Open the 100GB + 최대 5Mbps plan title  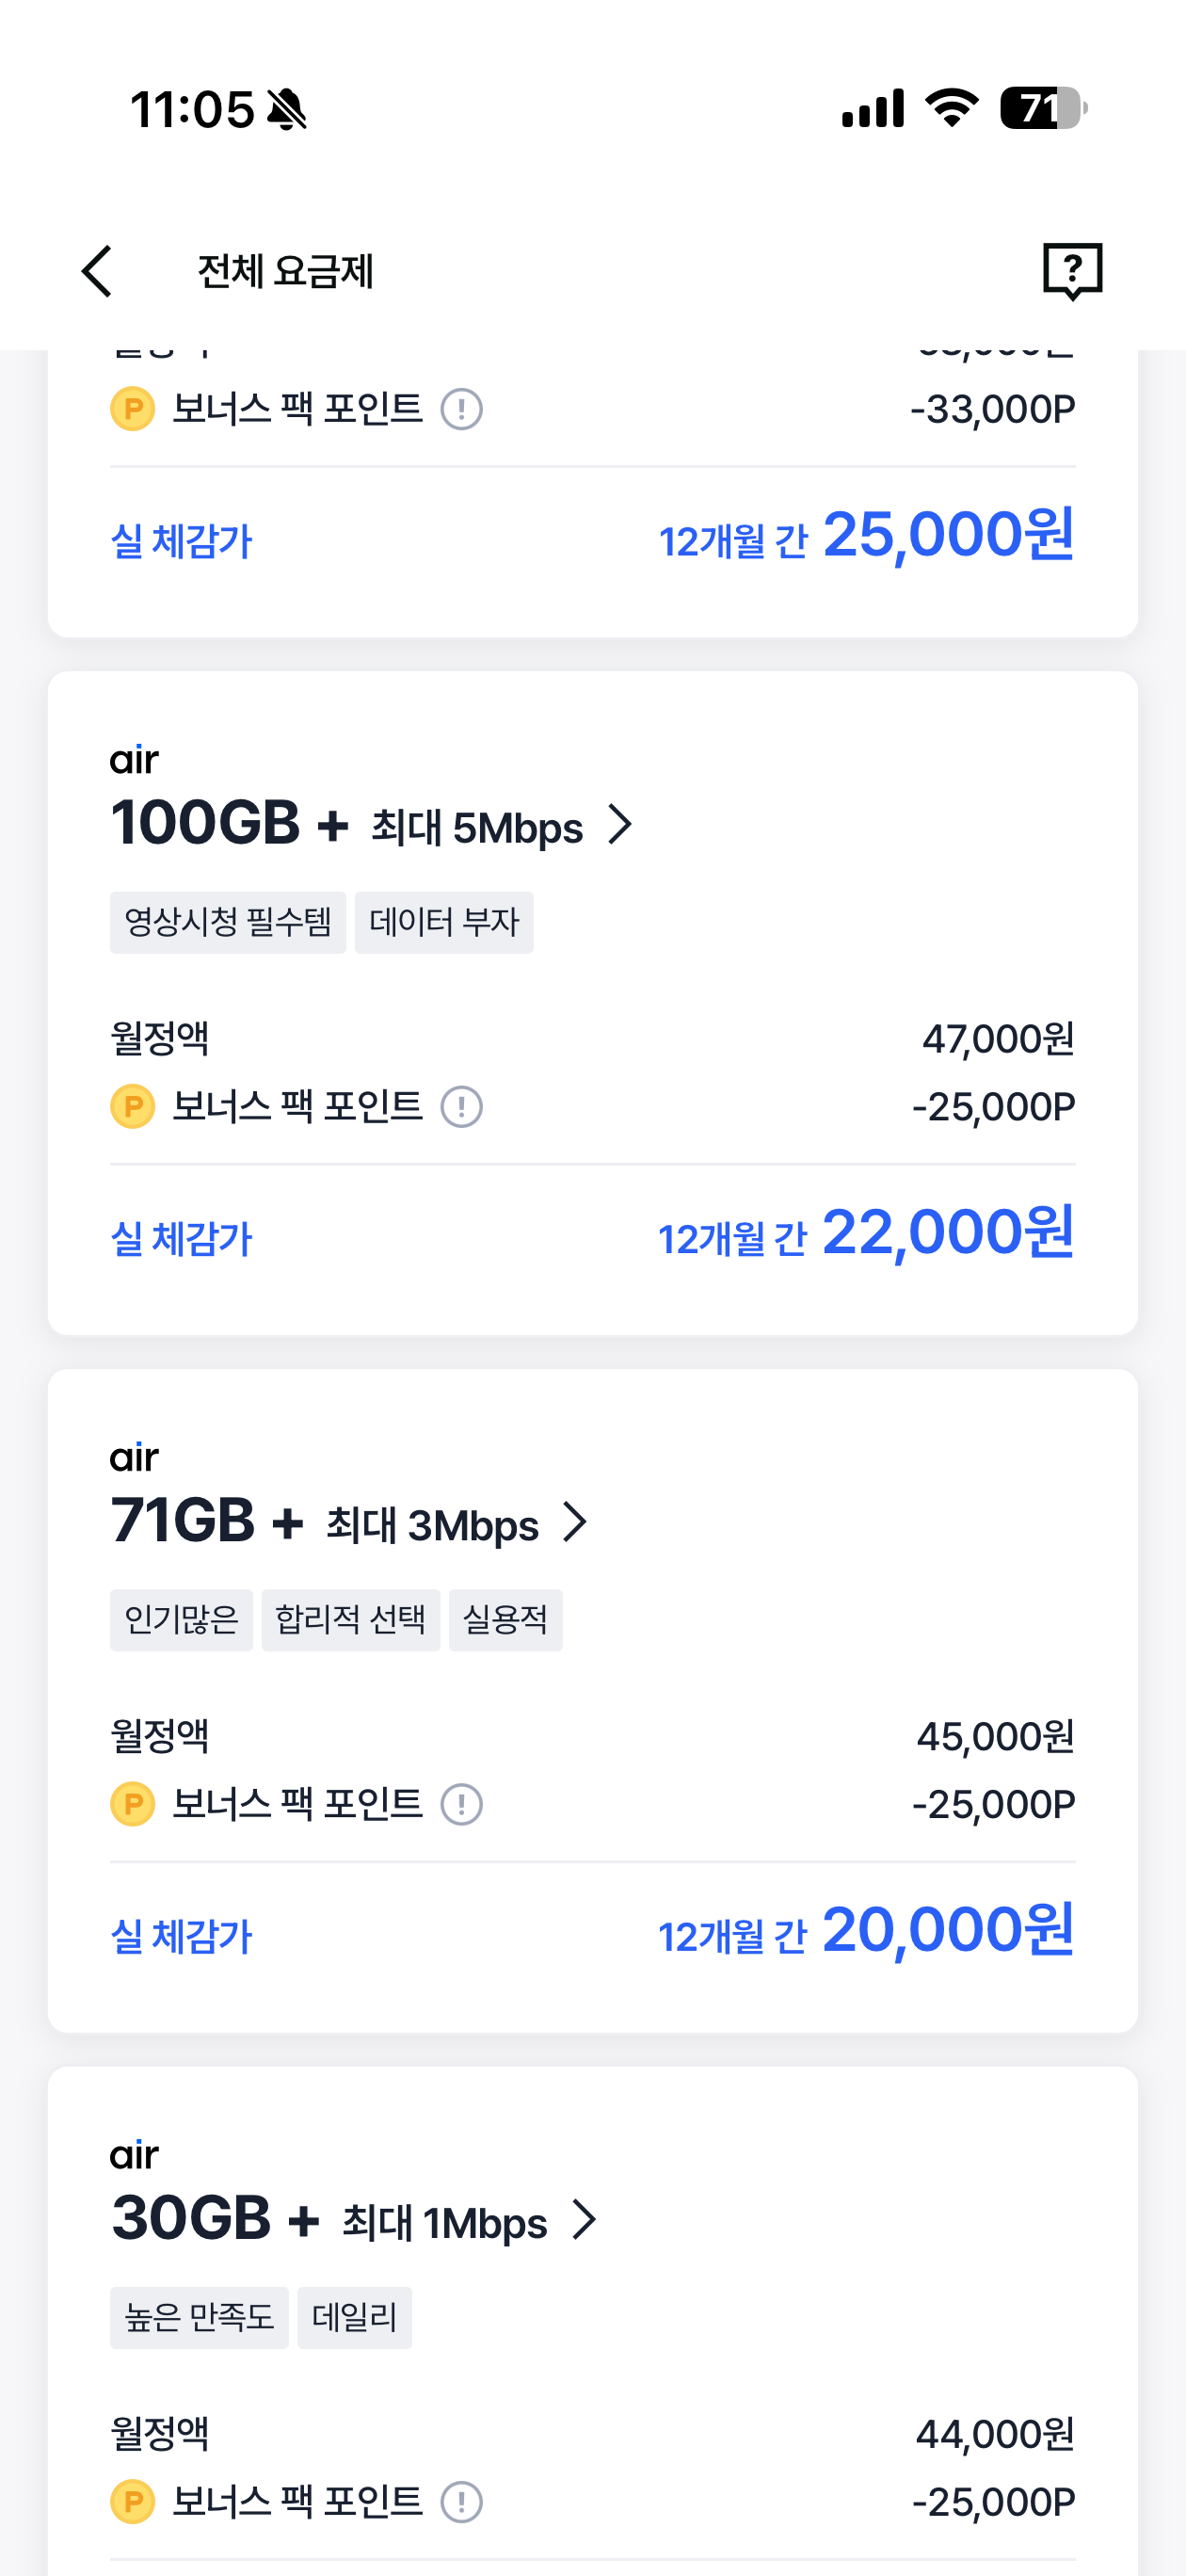click(x=346, y=825)
